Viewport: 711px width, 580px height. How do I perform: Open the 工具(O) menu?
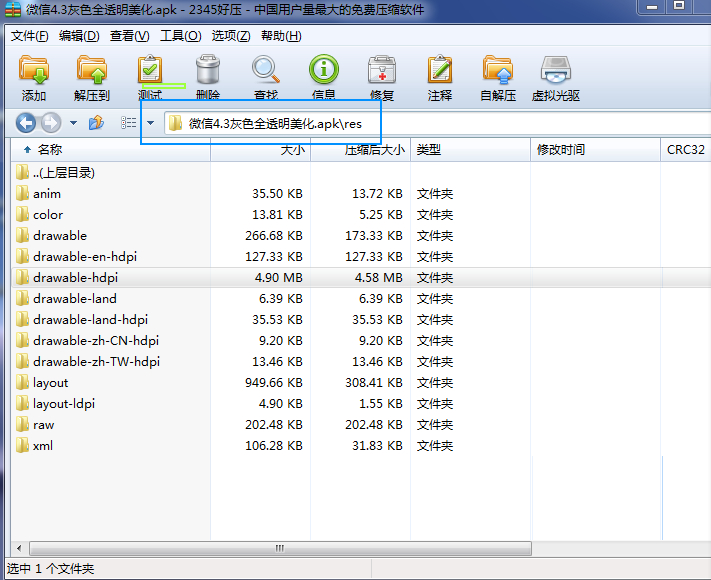pos(180,36)
